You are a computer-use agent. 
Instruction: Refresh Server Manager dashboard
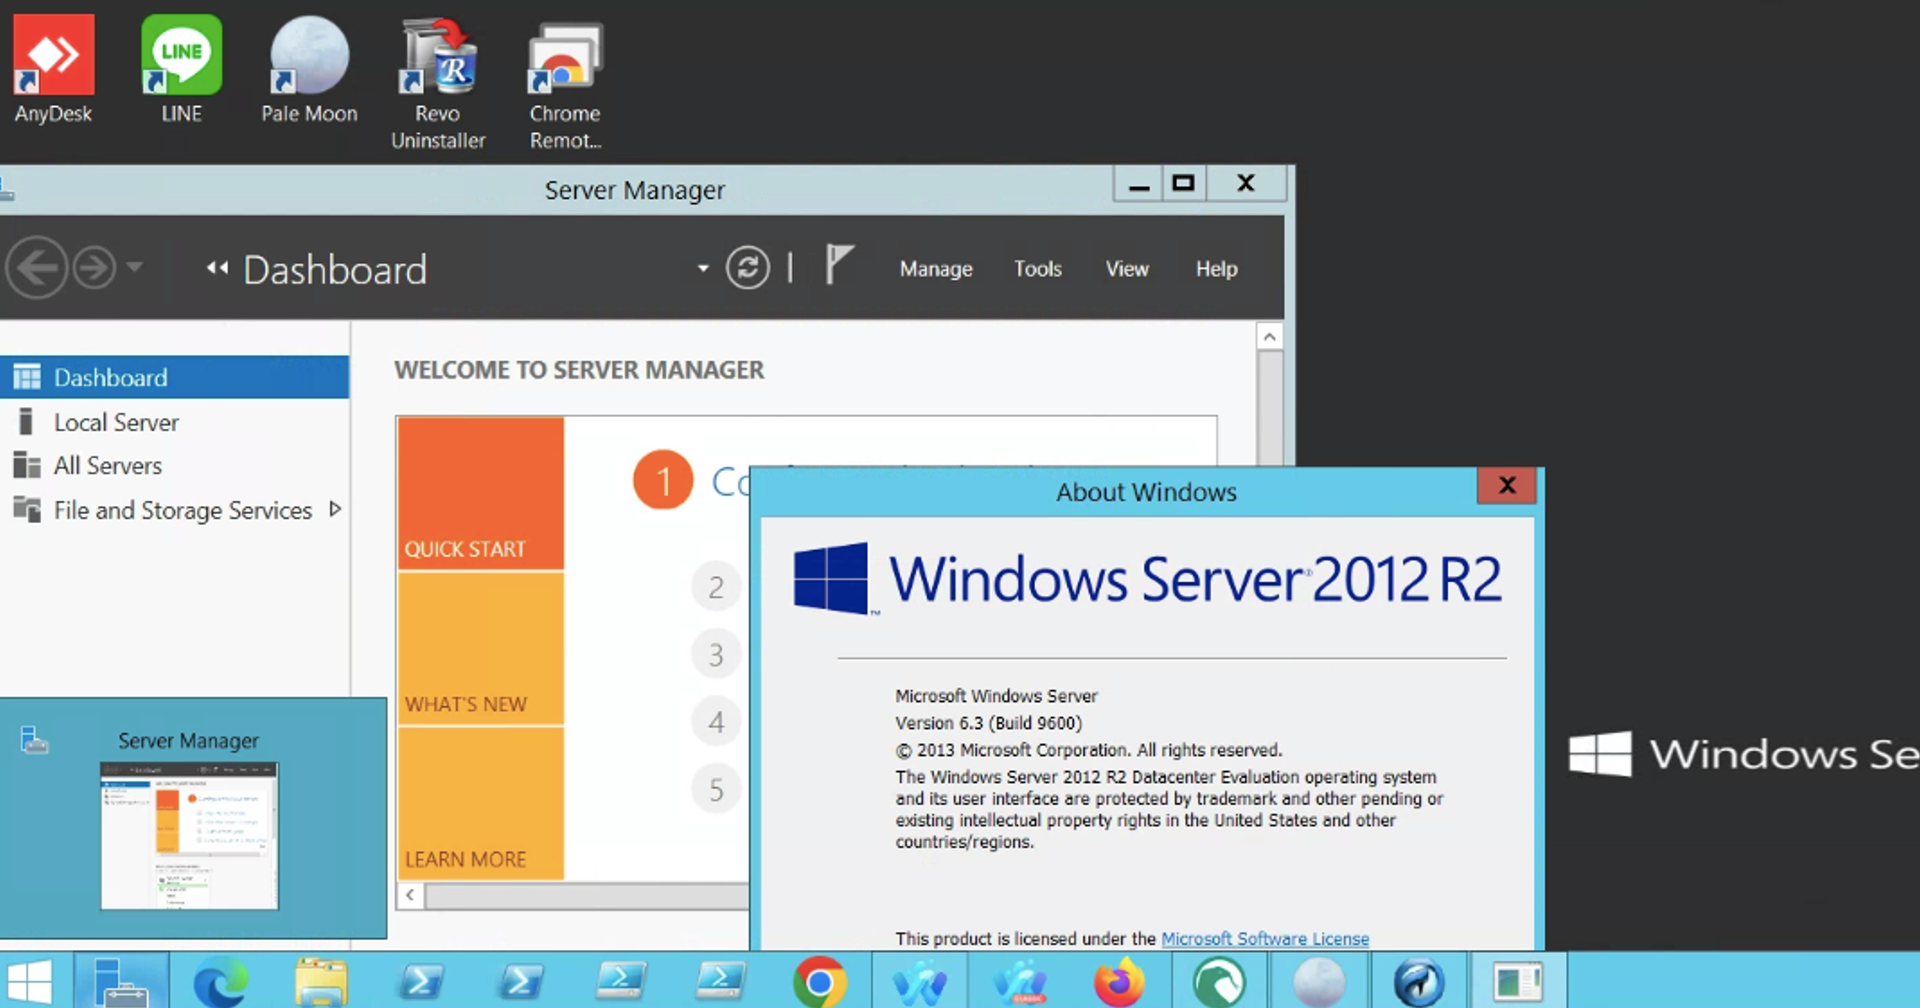pos(748,267)
